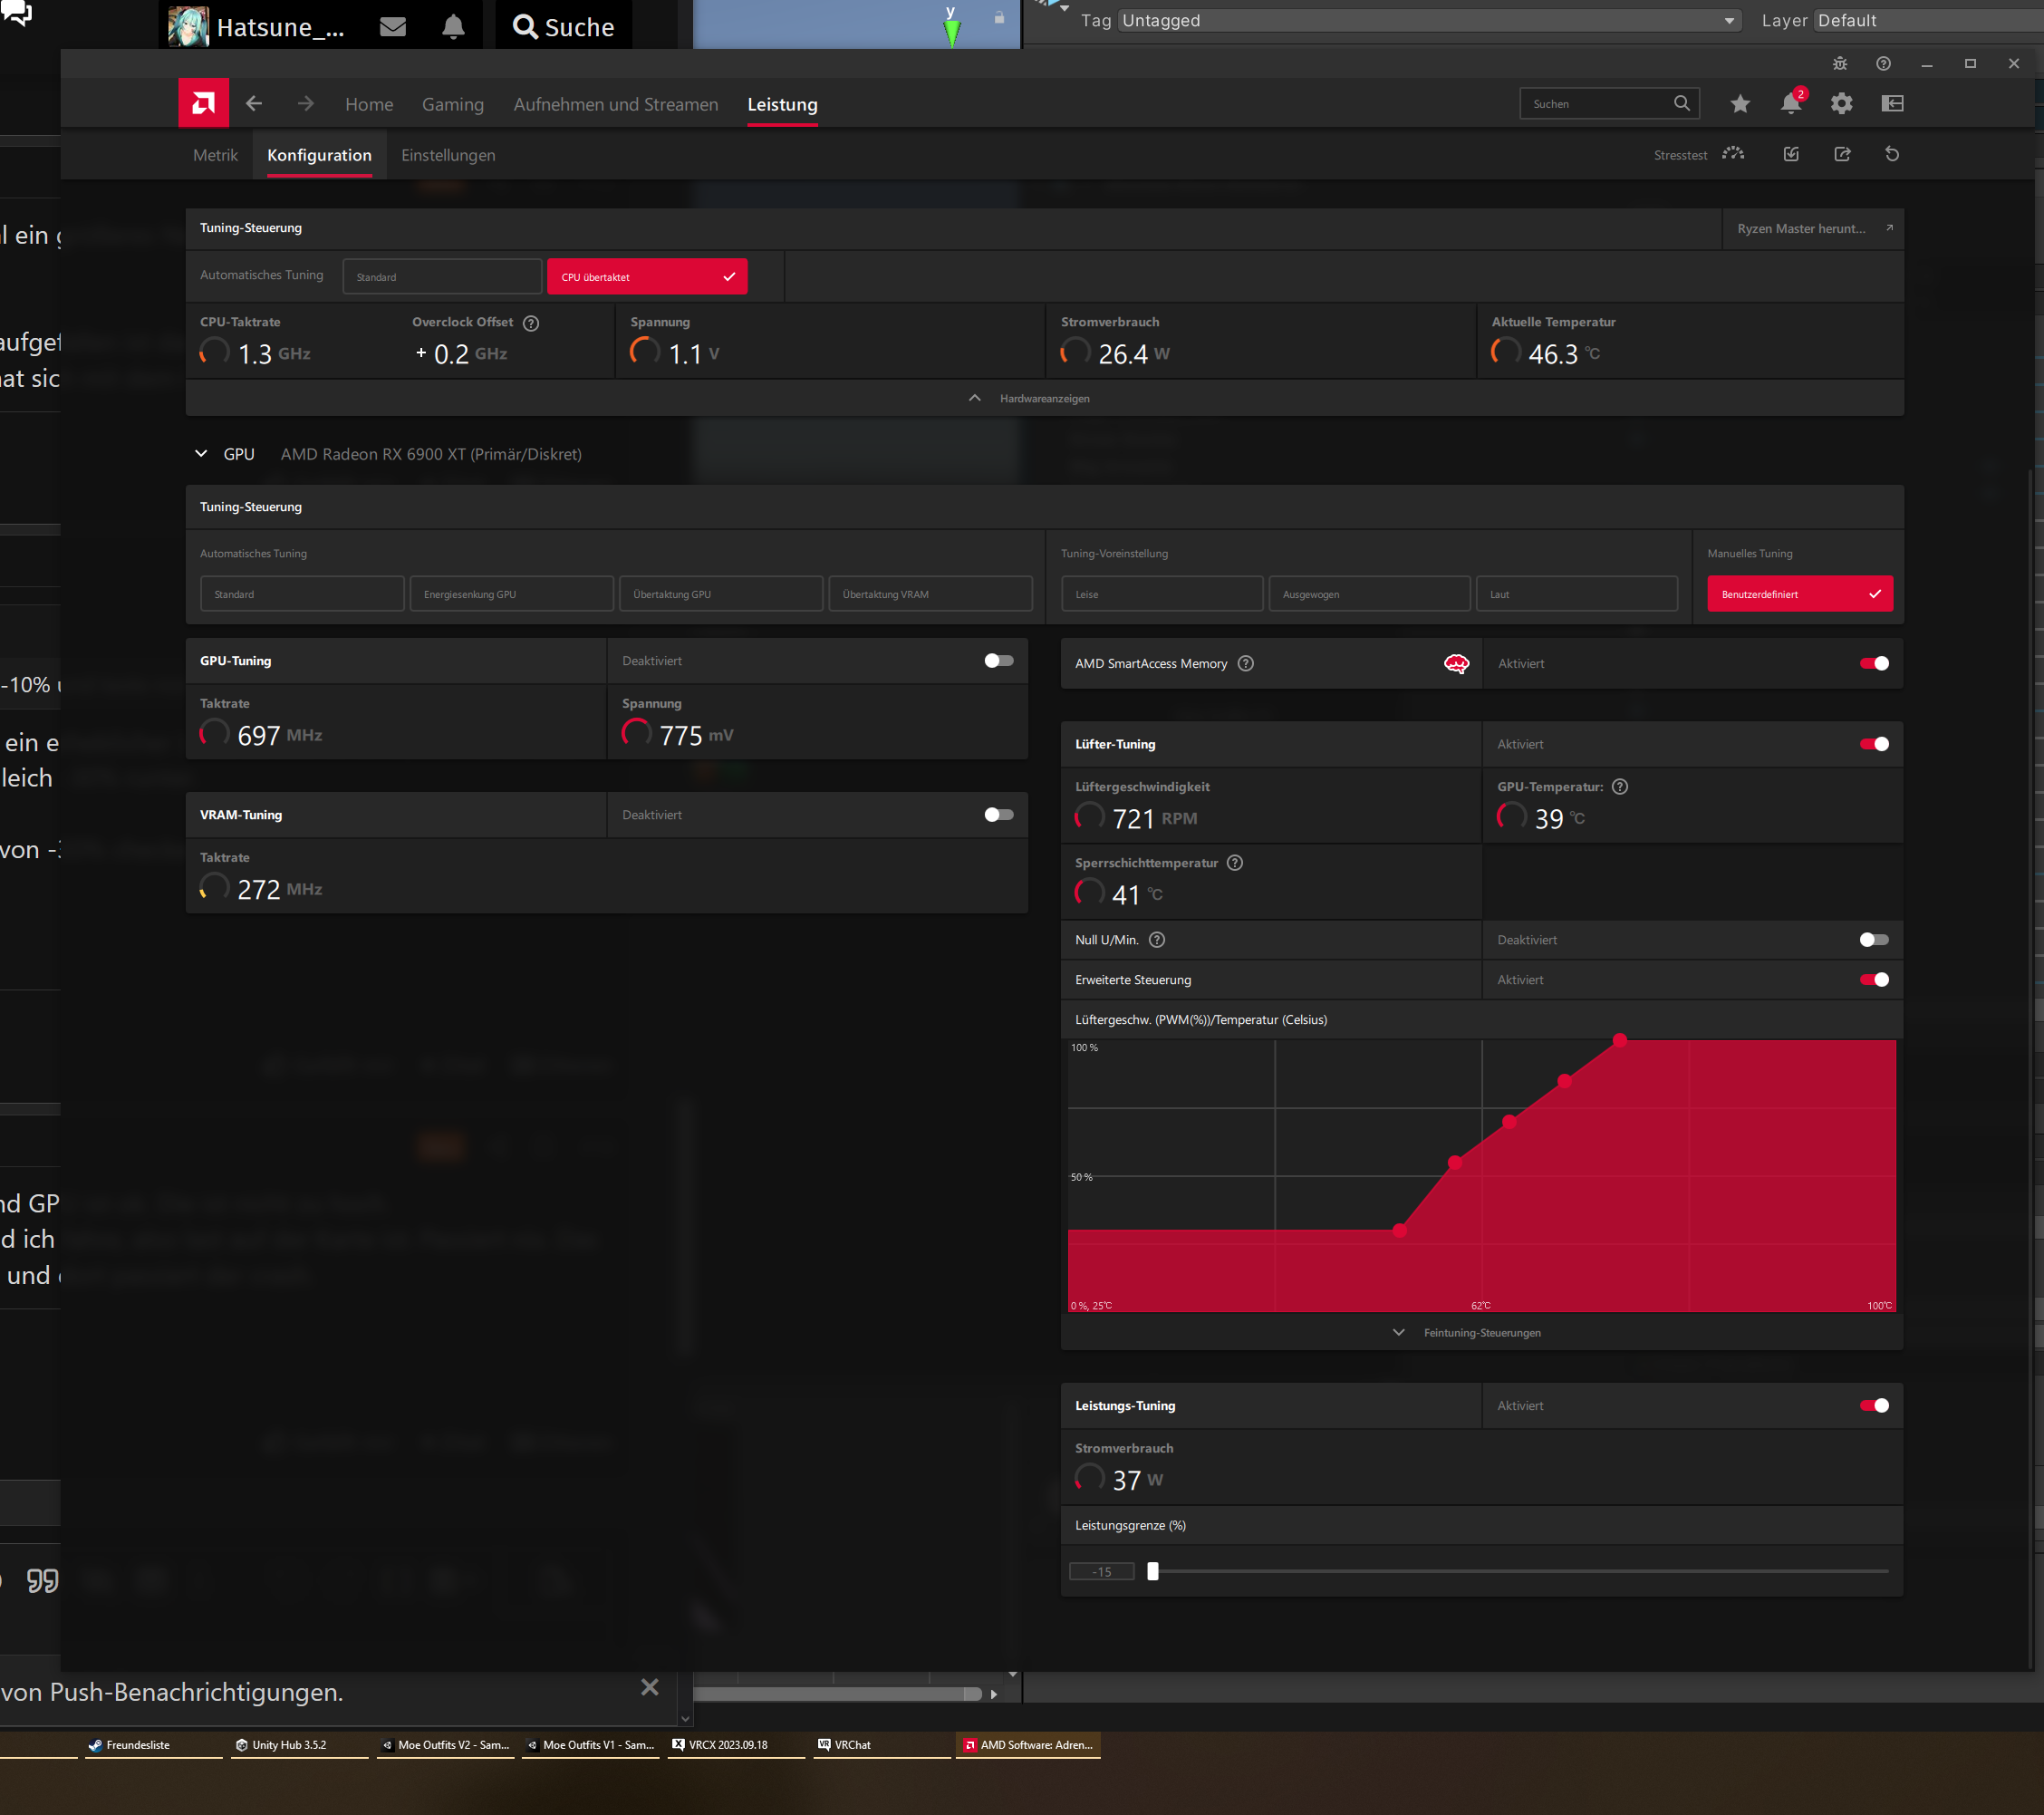Screen dimensions: 2044x1815
Task: Switch to the Metrik tab
Action: pyautogui.click(x=215, y=155)
